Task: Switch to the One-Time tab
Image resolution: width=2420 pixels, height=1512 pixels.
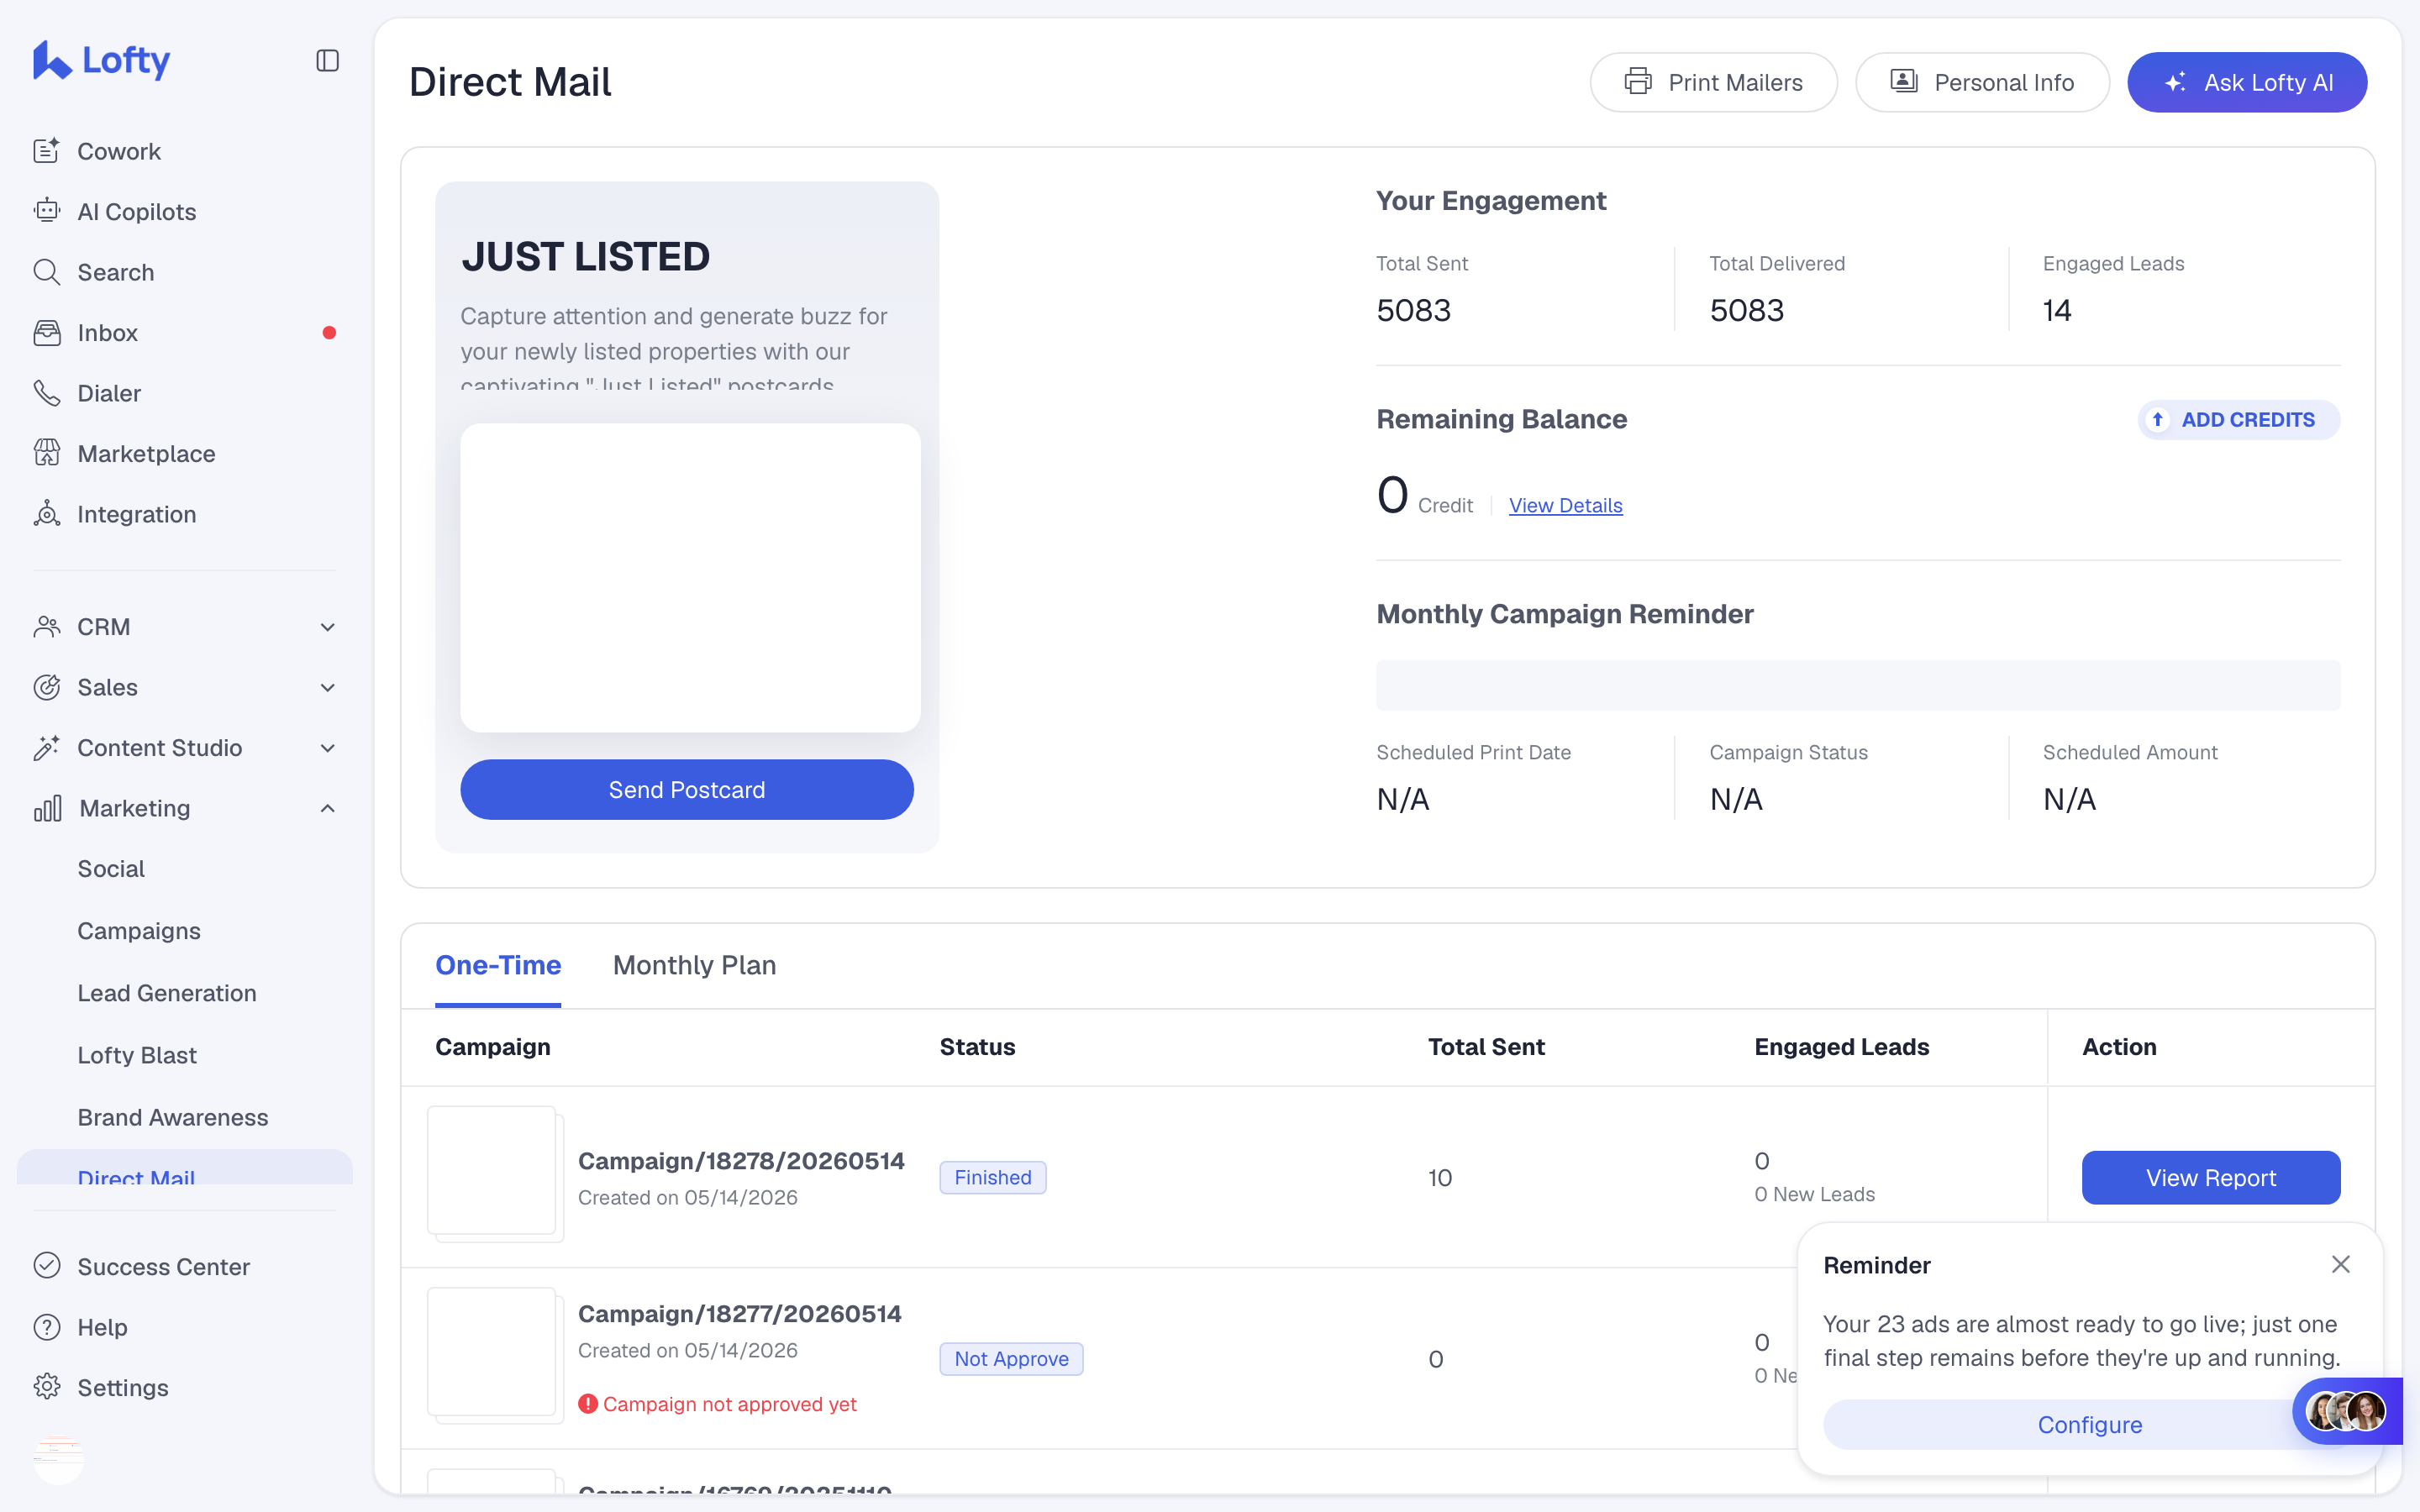Action: 498,965
